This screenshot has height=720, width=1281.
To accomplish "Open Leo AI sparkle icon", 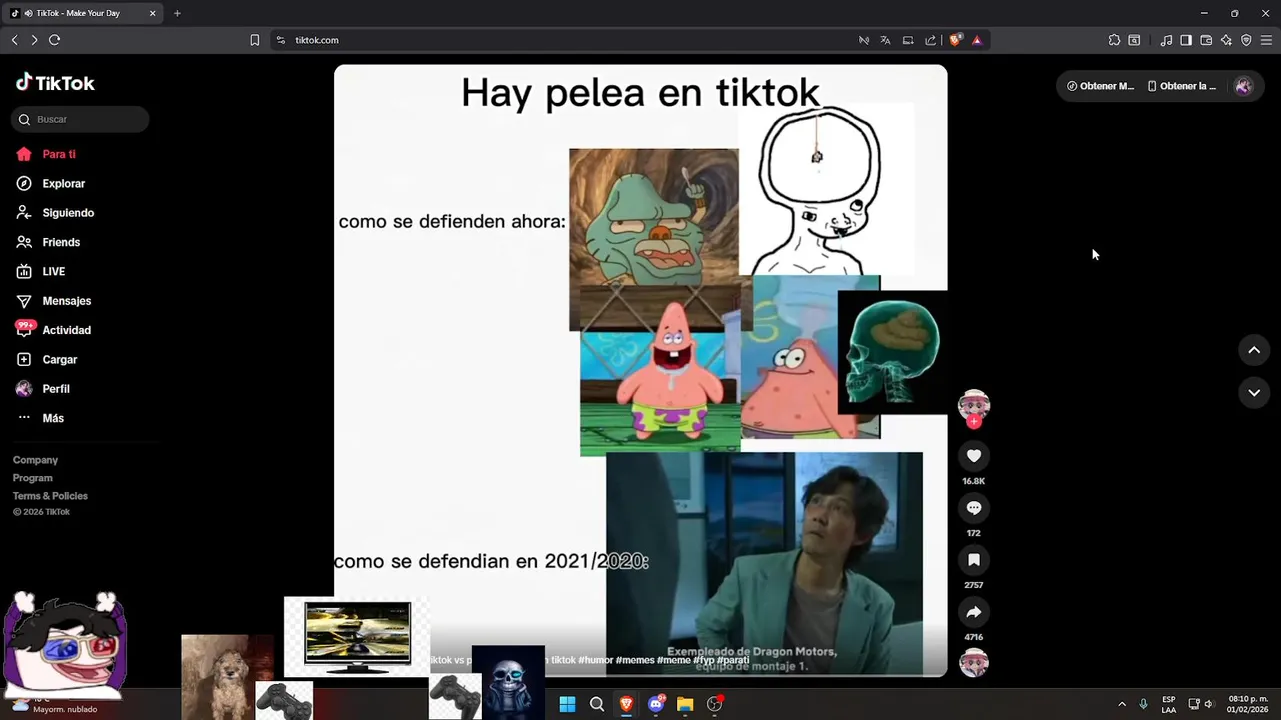I will pyautogui.click(x=1226, y=40).
